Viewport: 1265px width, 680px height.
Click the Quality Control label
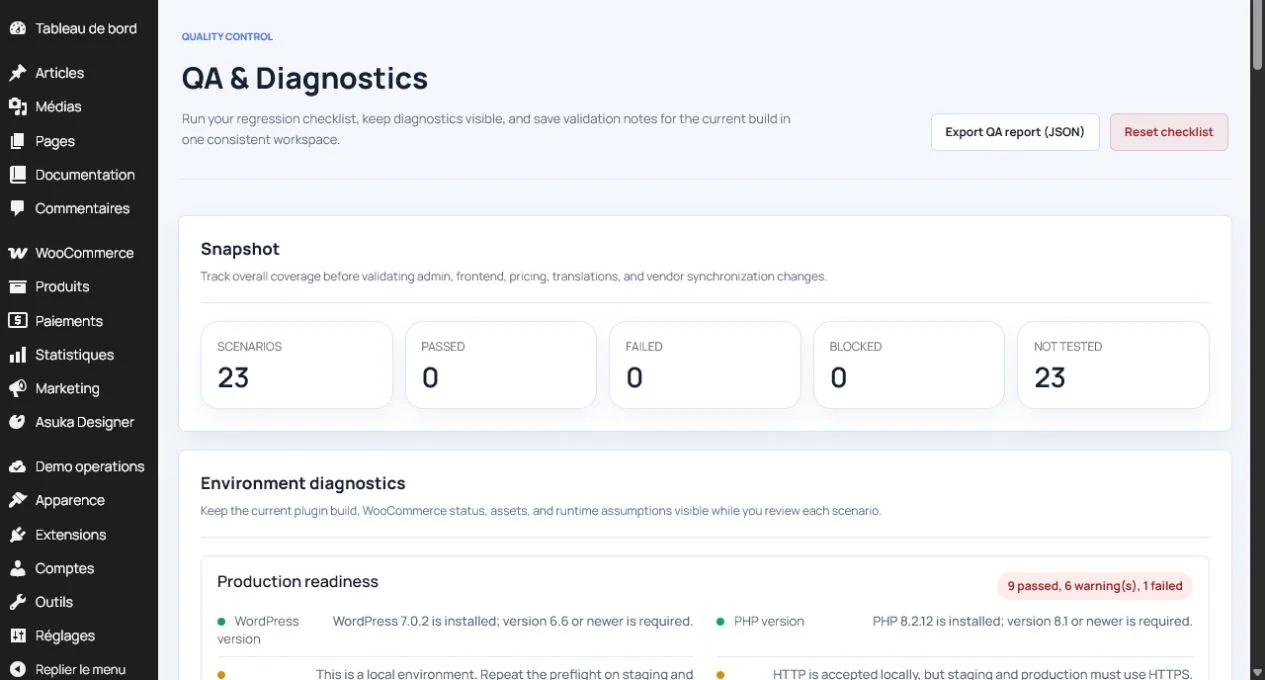click(x=227, y=37)
